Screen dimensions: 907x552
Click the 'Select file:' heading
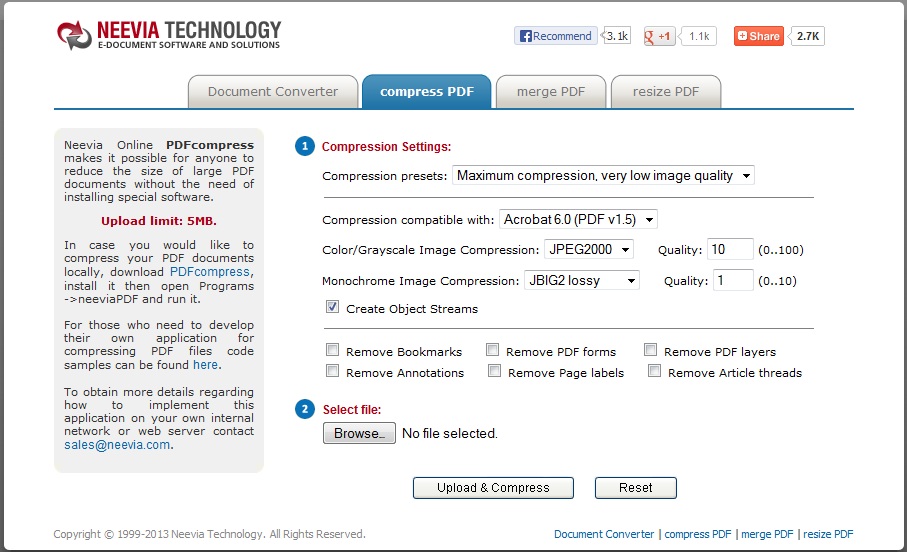click(352, 410)
